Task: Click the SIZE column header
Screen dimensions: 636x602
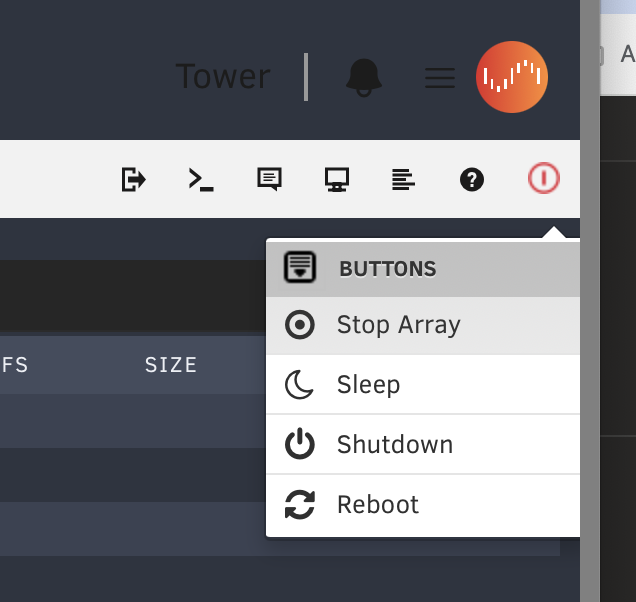Action: pos(171,365)
